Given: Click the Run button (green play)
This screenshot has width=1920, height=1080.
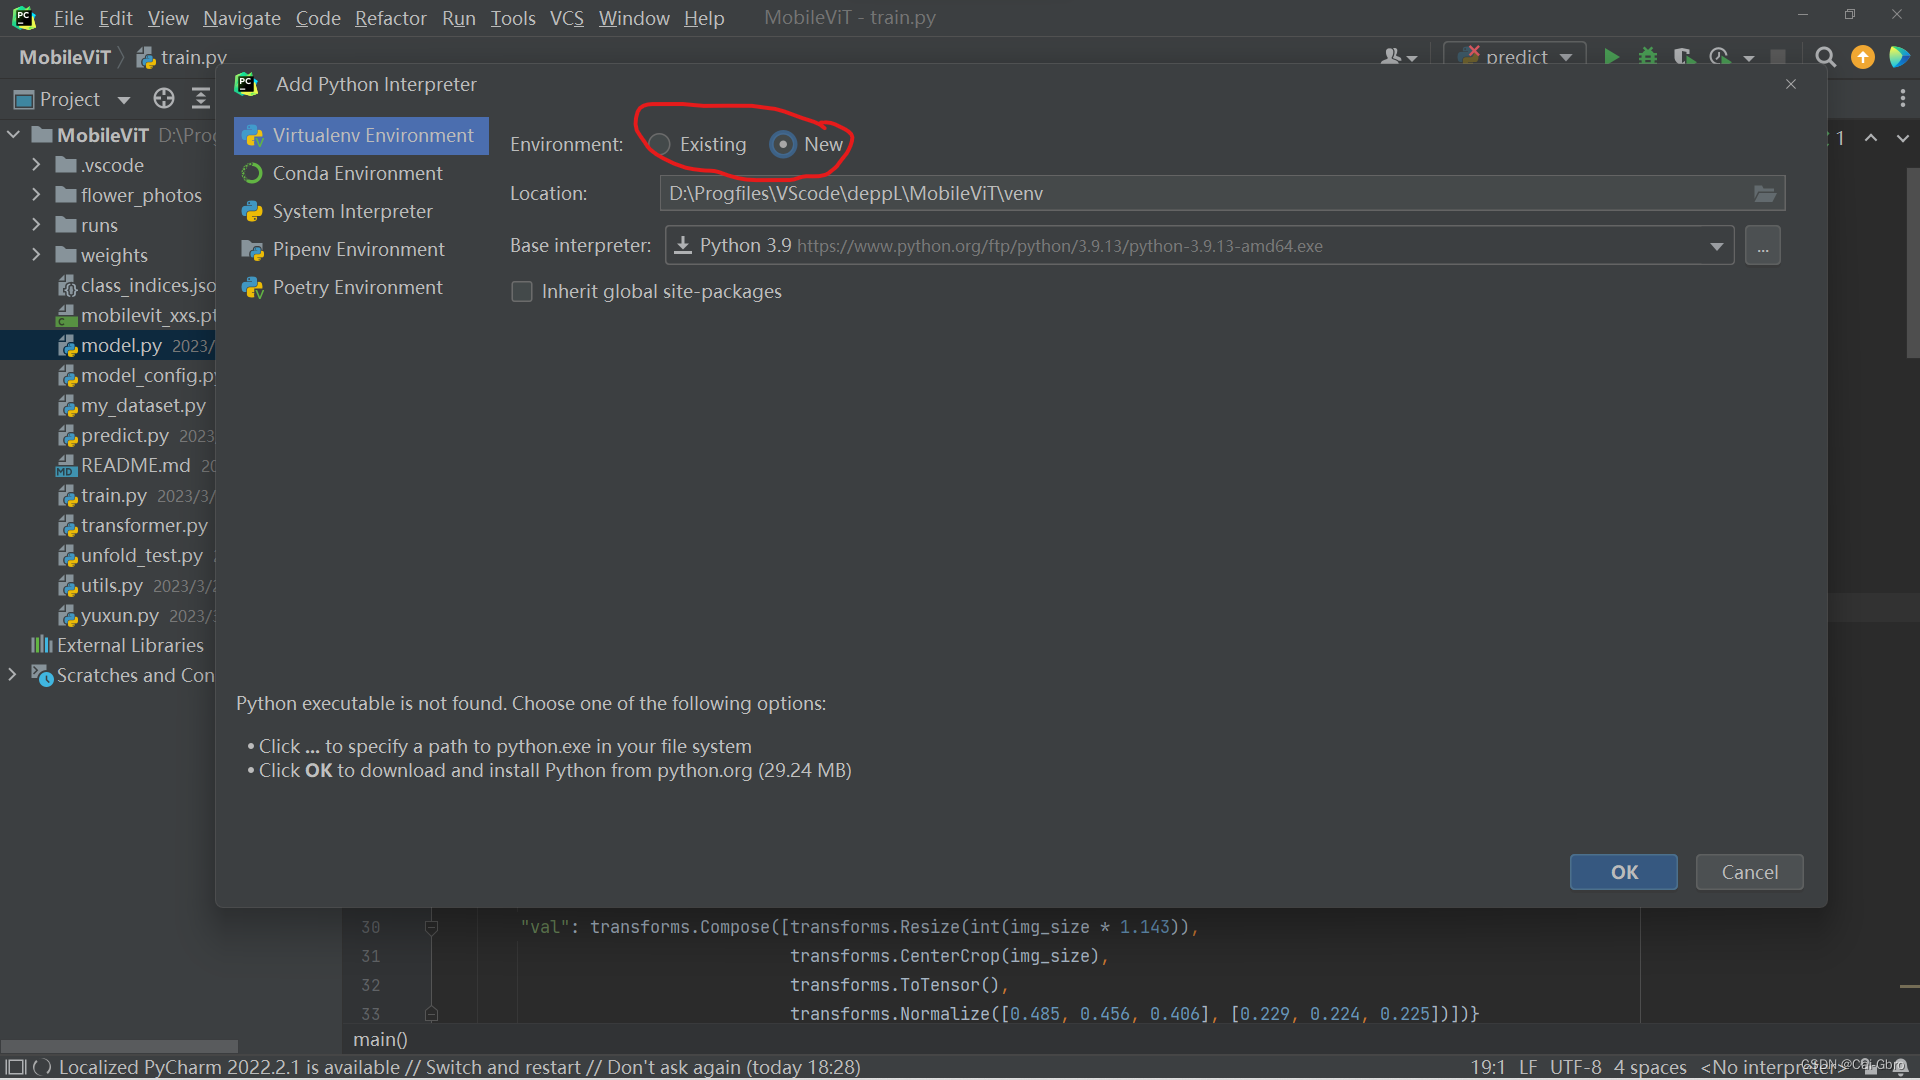Looking at the screenshot, I should (1611, 57).
